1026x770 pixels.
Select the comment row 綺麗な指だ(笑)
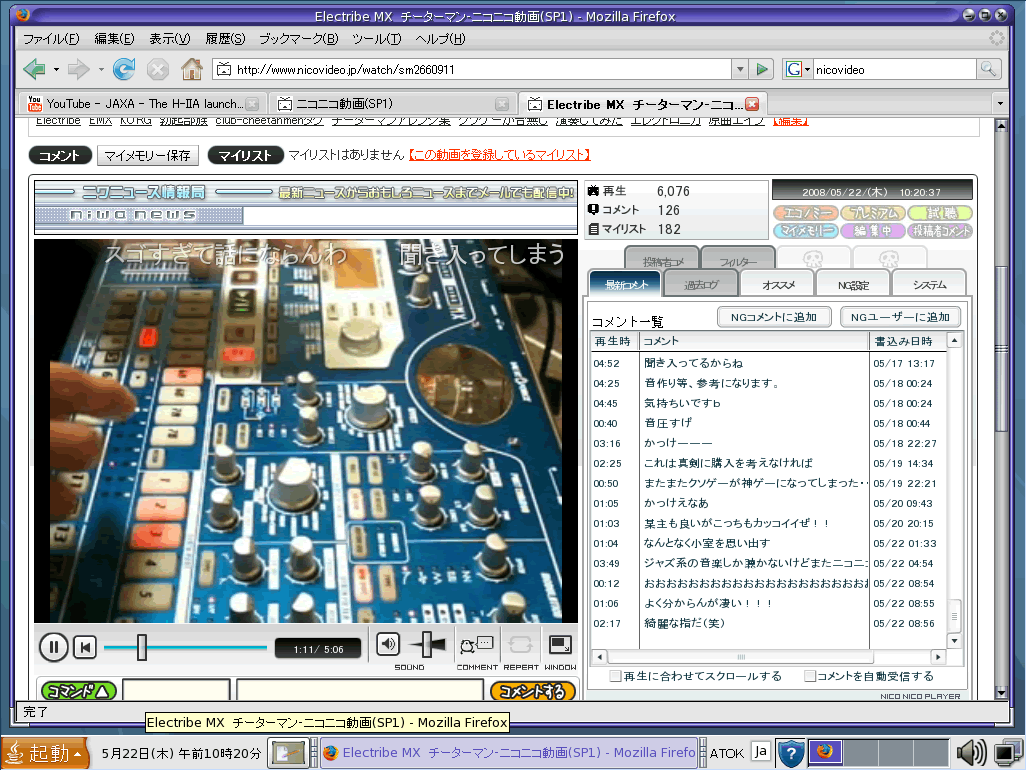click(768, 623)
